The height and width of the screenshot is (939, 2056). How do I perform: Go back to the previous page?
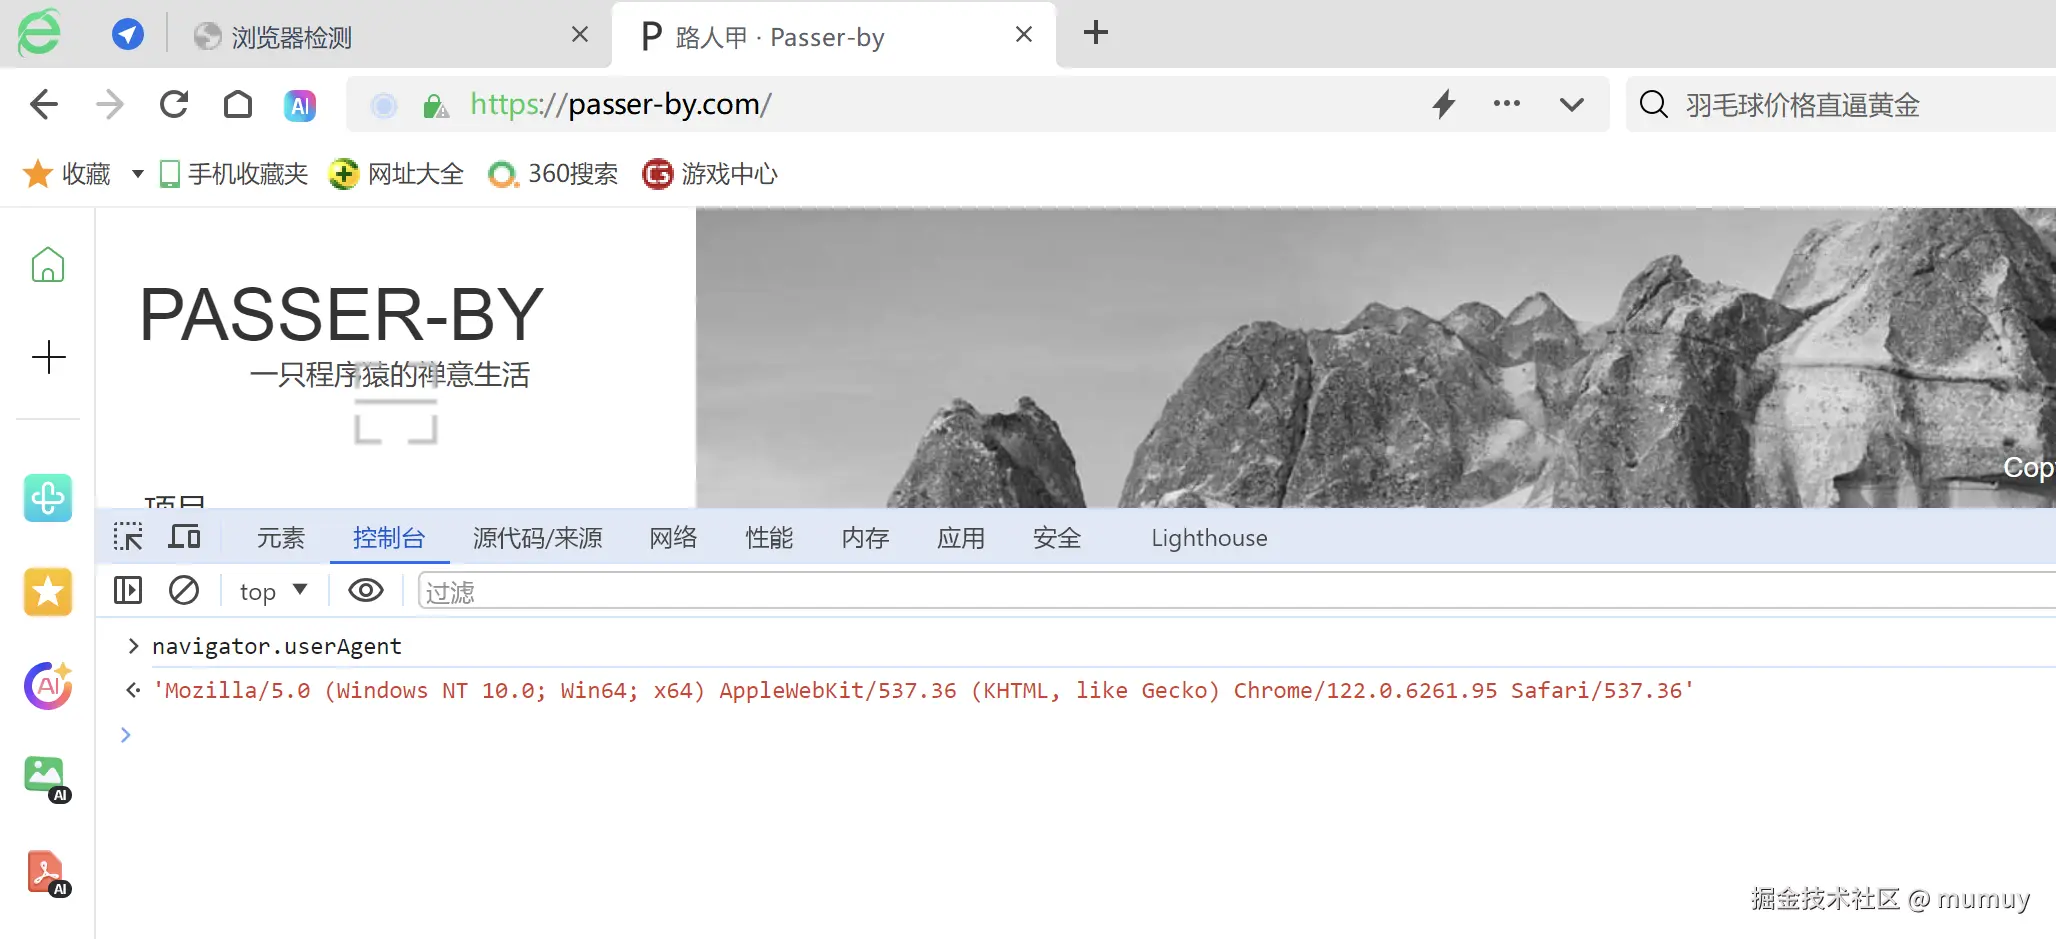[x=44, y=104]
